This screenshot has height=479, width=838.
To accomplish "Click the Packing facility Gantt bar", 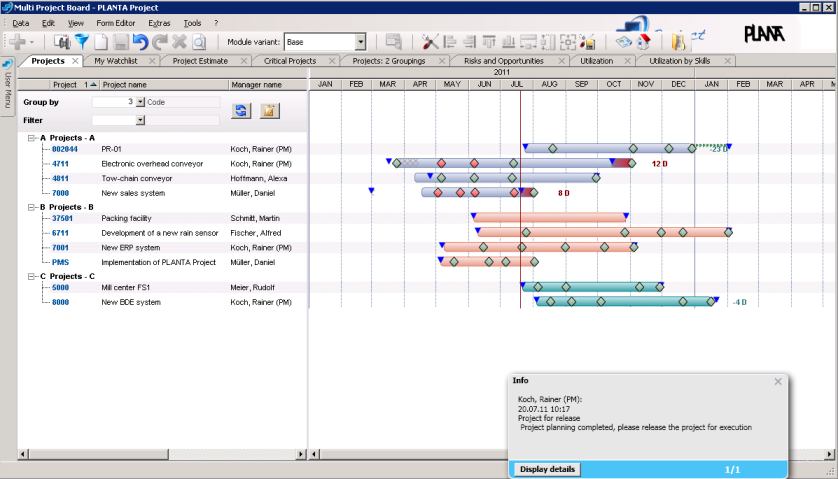I will [550, 217].
